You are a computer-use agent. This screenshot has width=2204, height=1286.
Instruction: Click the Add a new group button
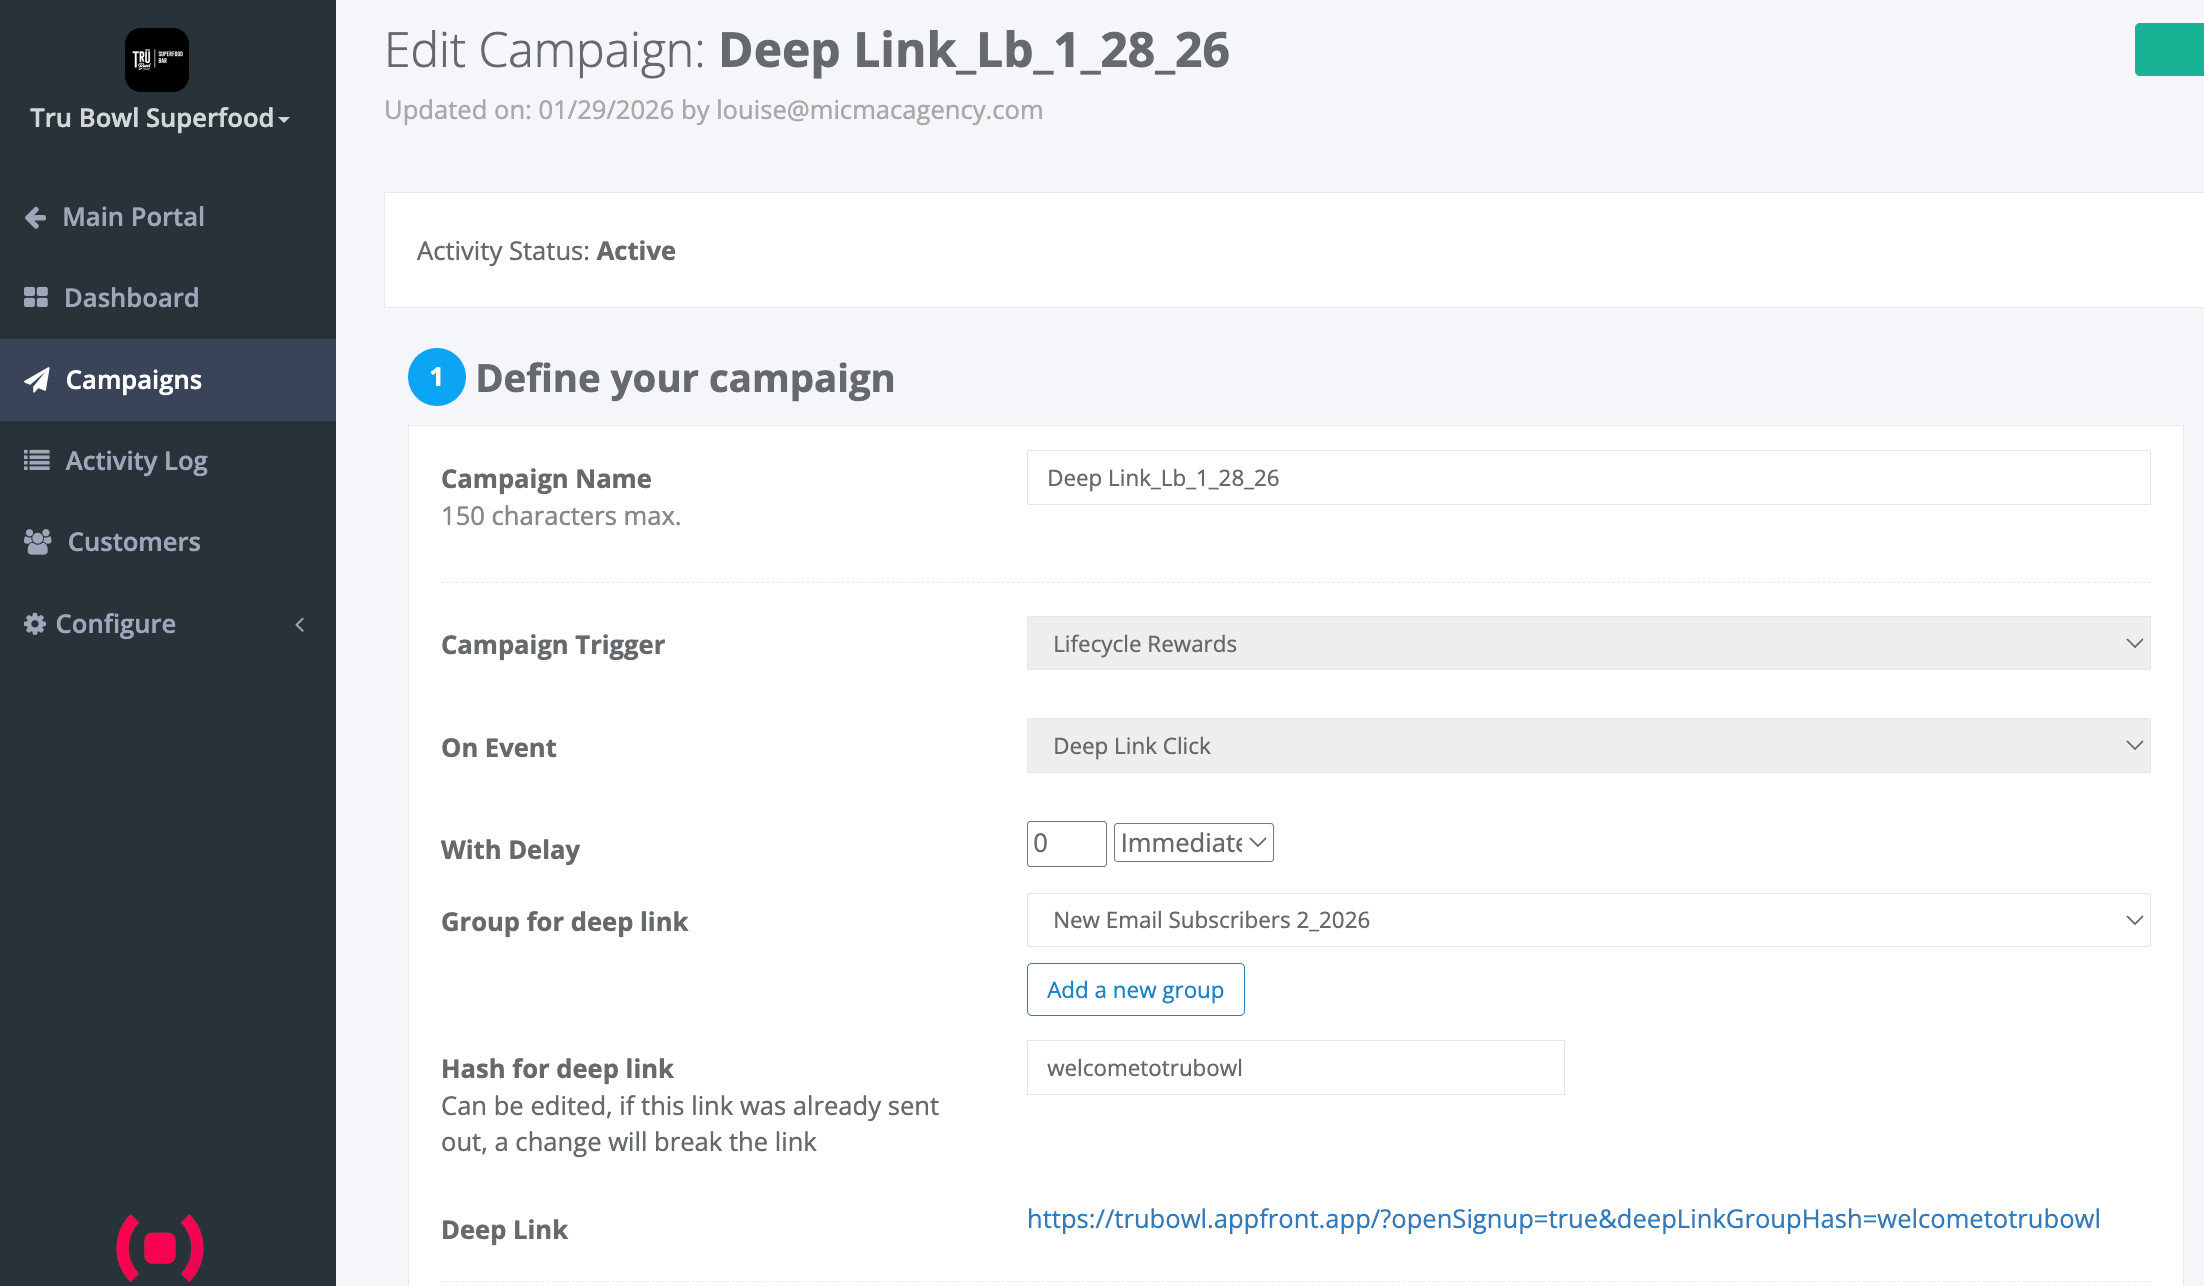pyautogui.click(x=1135, y=990)
